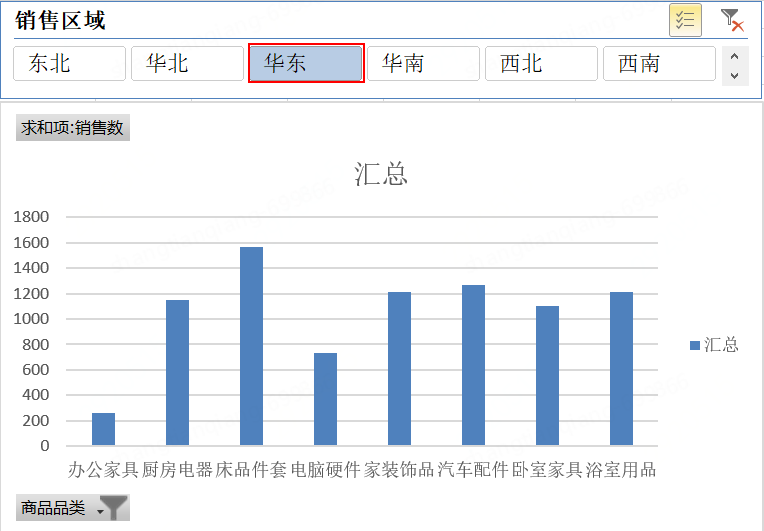The image size is (764, 531).
Task: Click the 汽车配件 category axis label
Action: [x=473, y=470]
